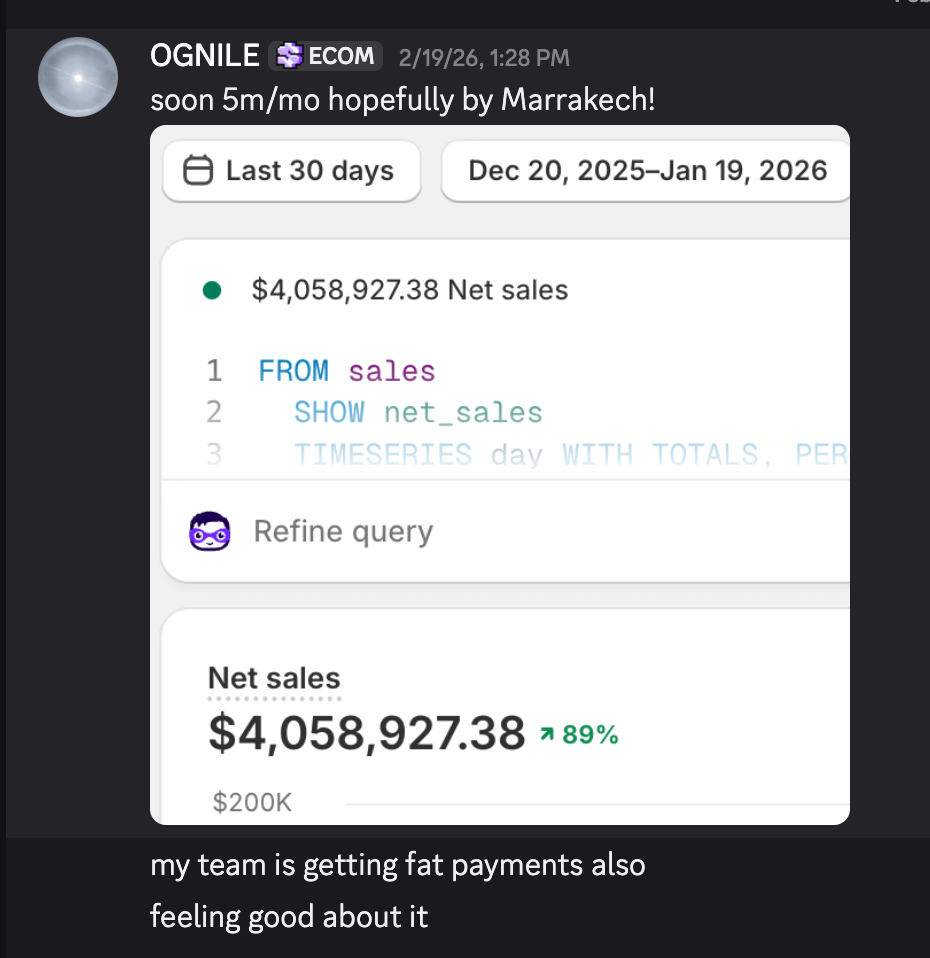Click the ECOM tag label
The image size is (930, 958).
341,56
